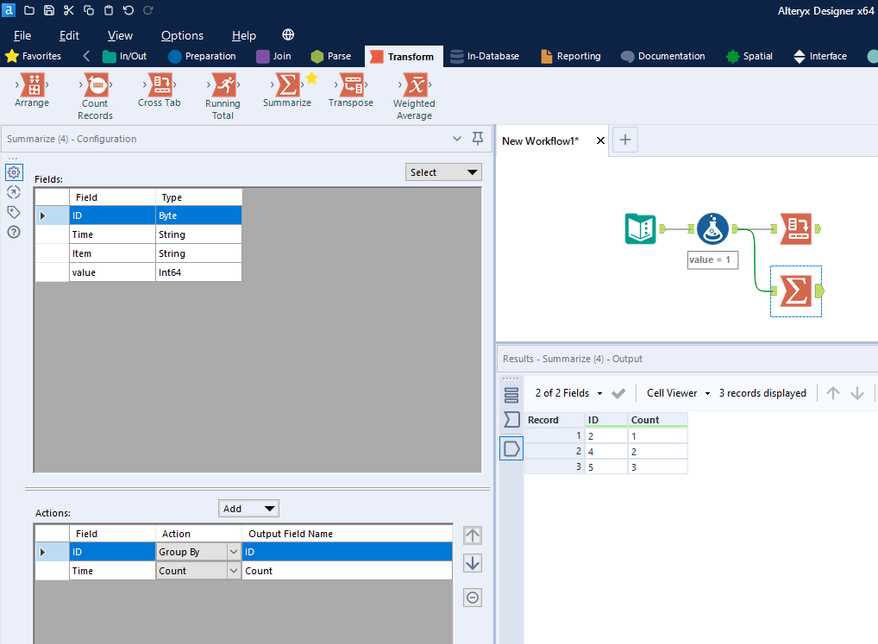Open the Options menu
The height and width of the screenshot is (644, 878).
point(182,35)
